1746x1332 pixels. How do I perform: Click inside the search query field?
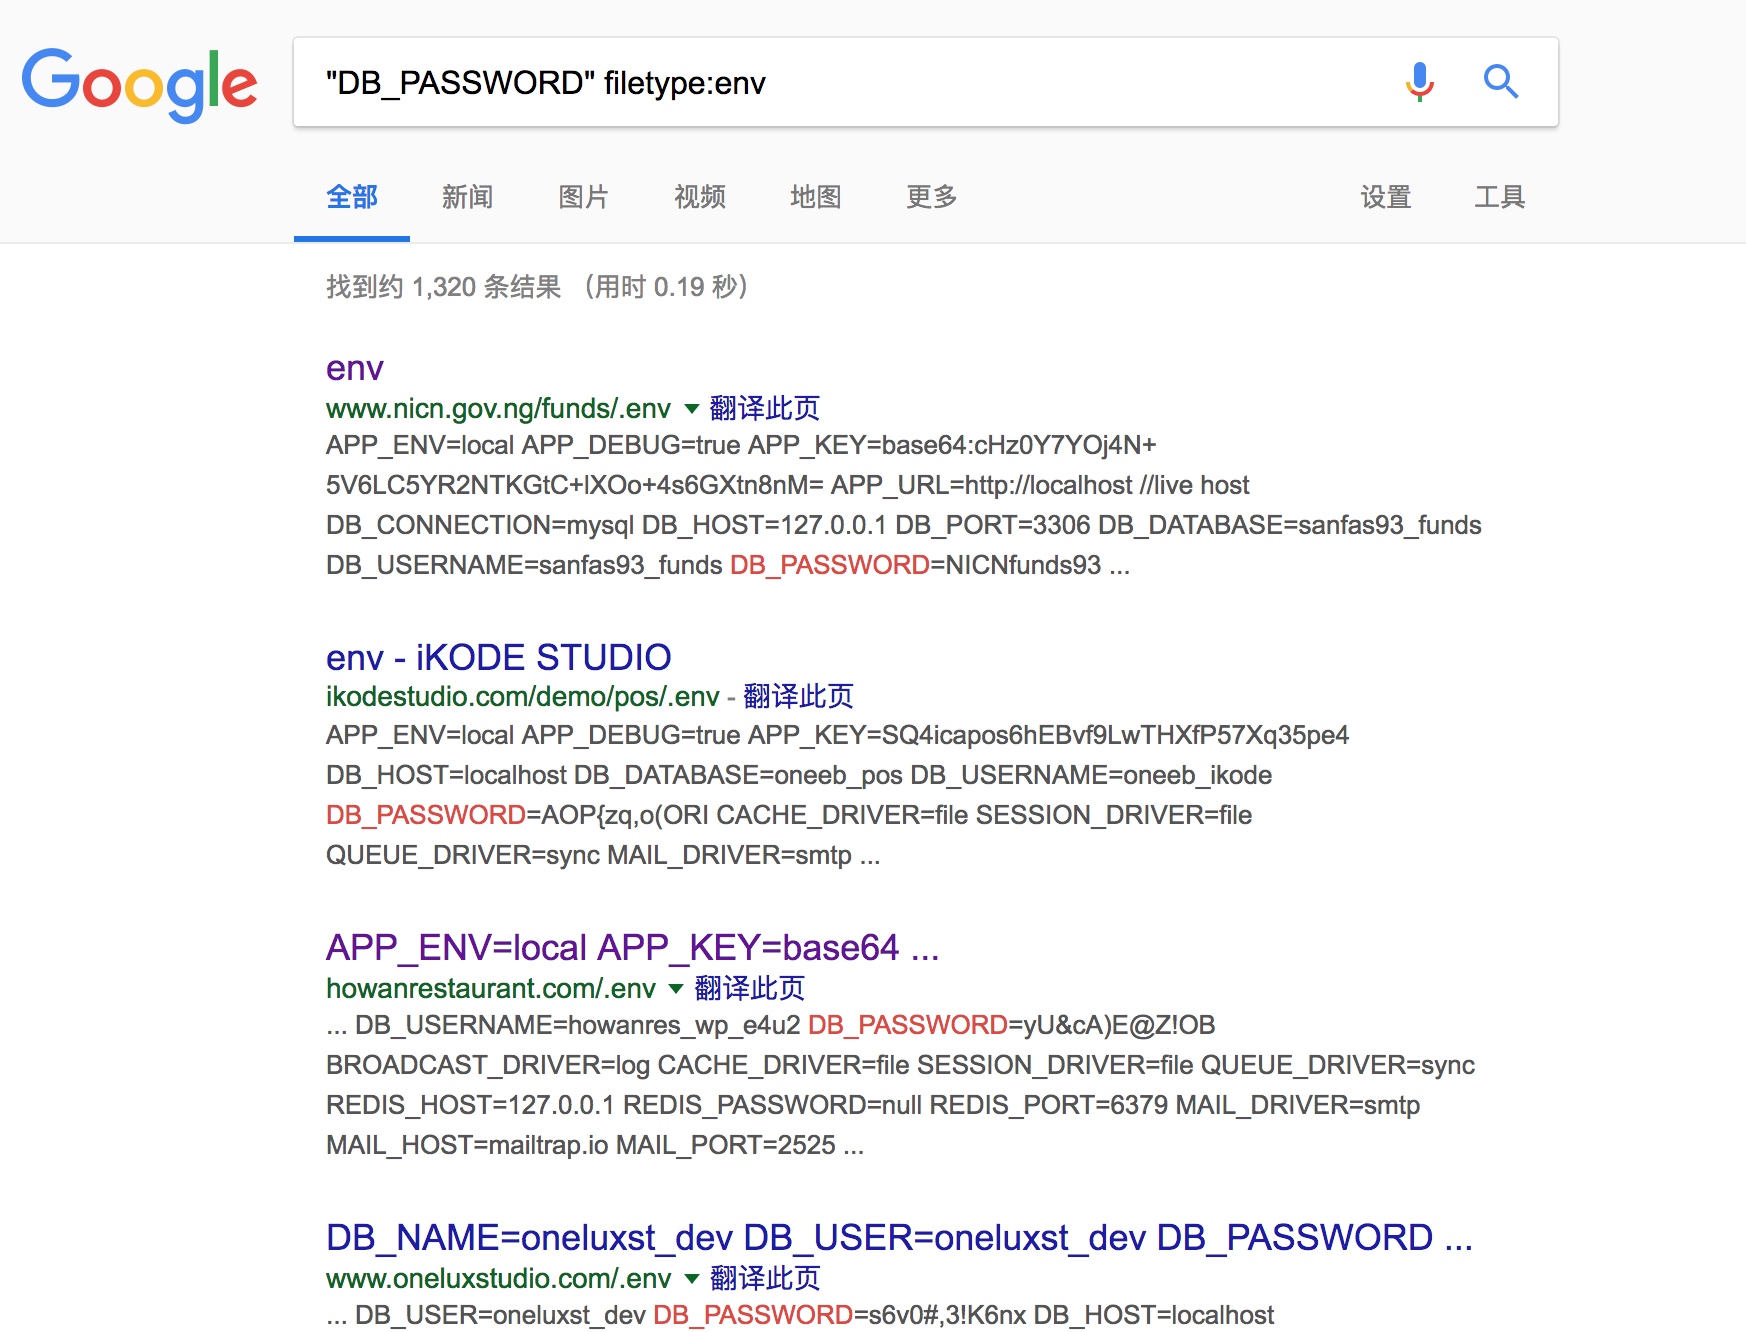(x=850, y=83)
